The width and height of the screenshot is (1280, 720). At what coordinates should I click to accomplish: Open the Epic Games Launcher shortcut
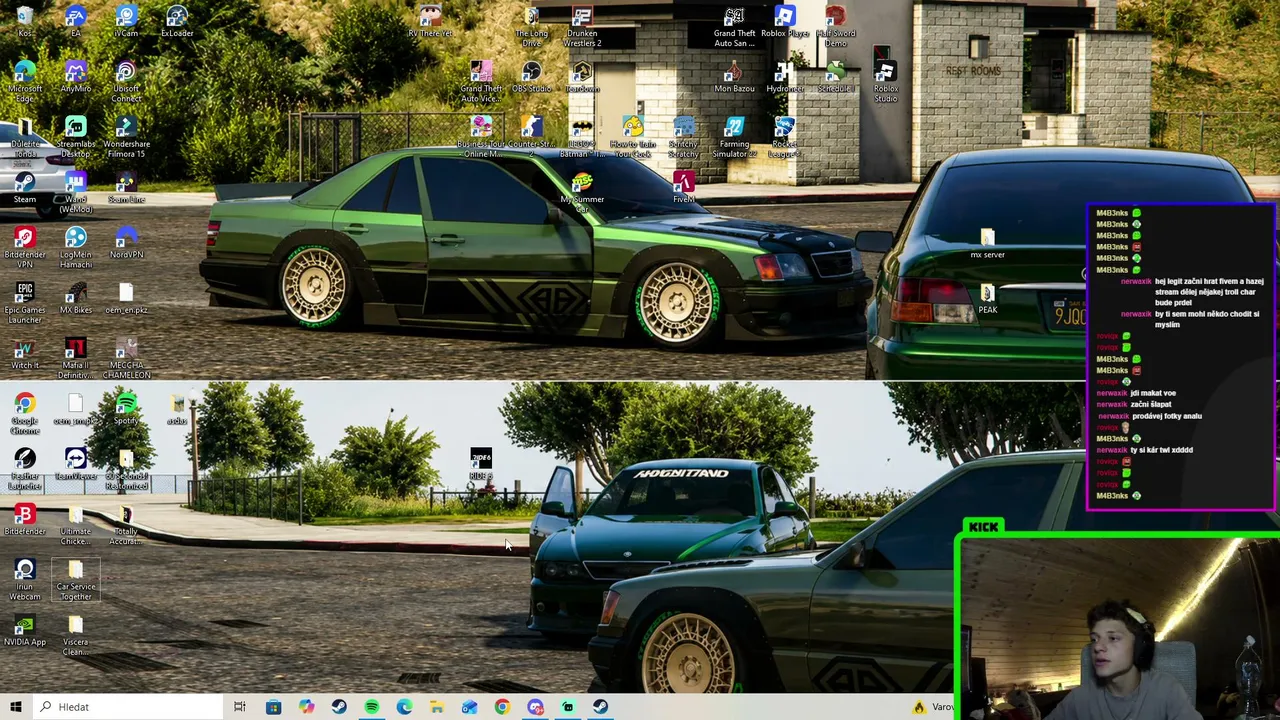point(25,302)
